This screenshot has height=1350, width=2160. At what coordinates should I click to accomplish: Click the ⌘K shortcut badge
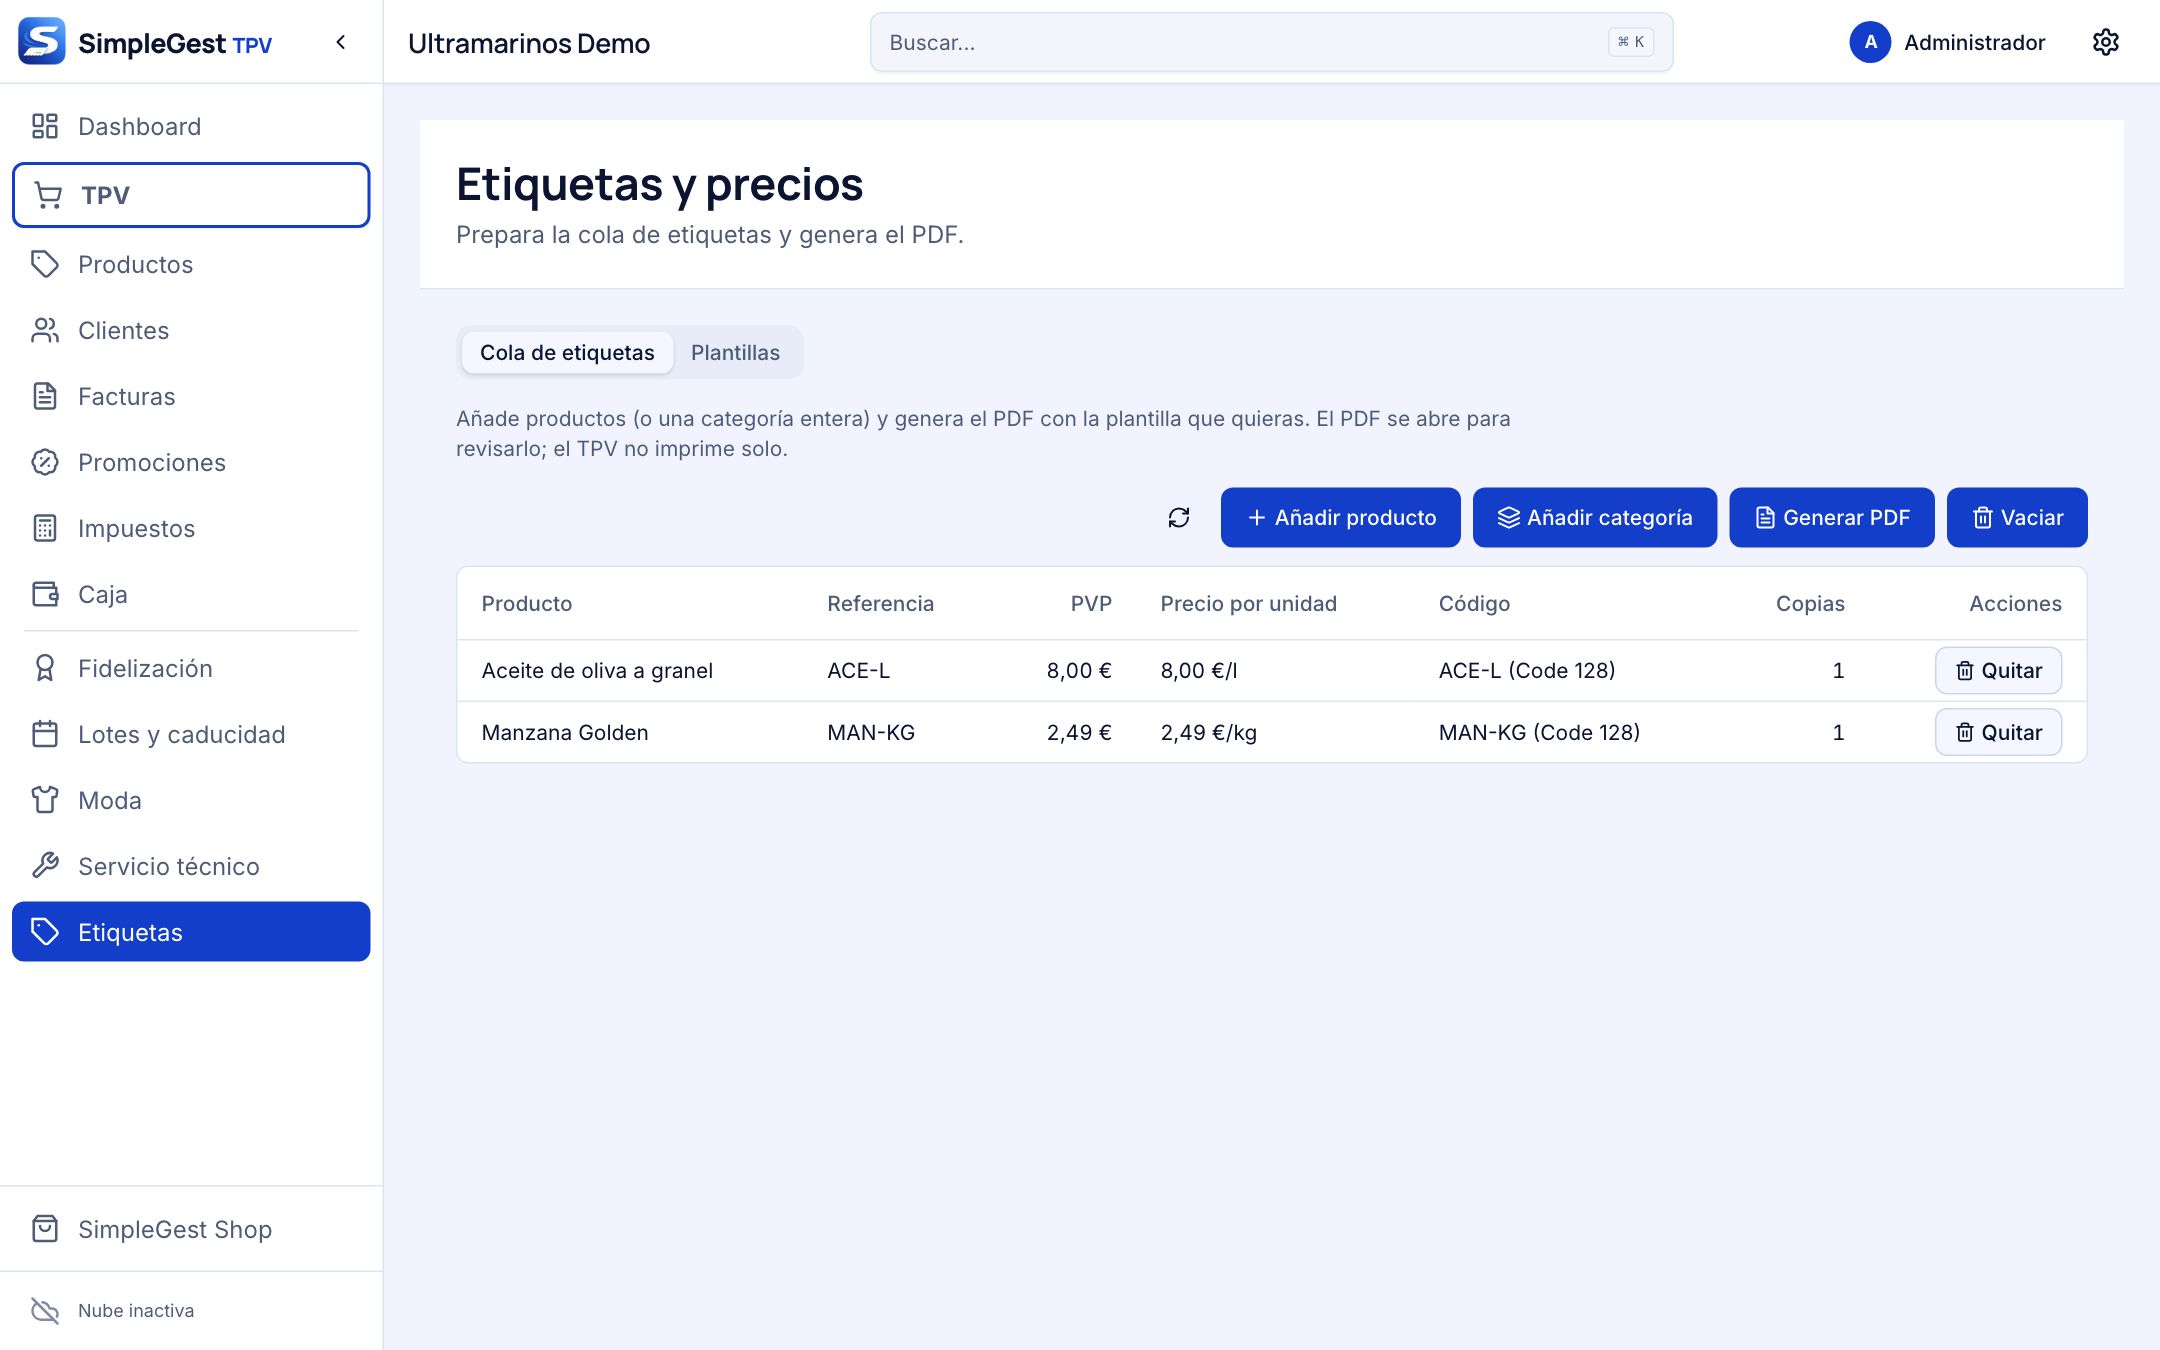pyautogui.click(x=1631, y=42)
